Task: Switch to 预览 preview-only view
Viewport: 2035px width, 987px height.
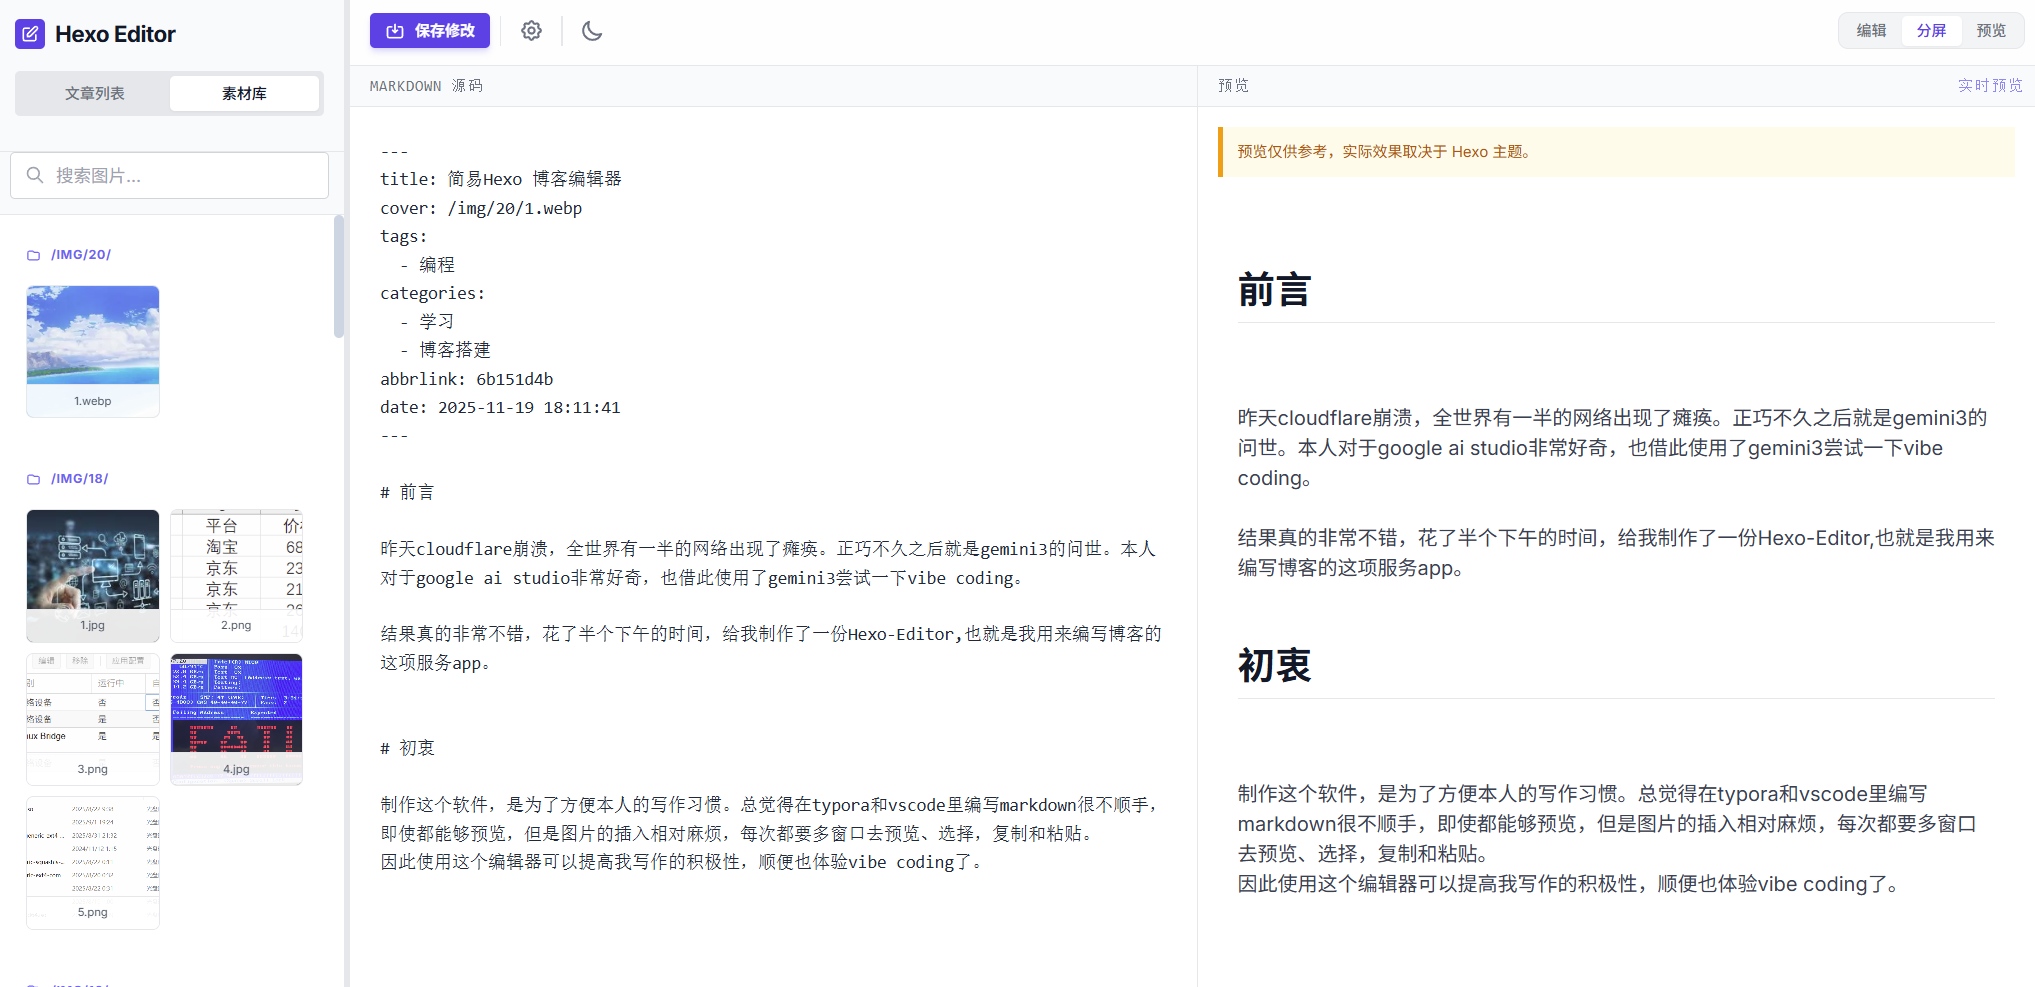Action: point(1991,31)
